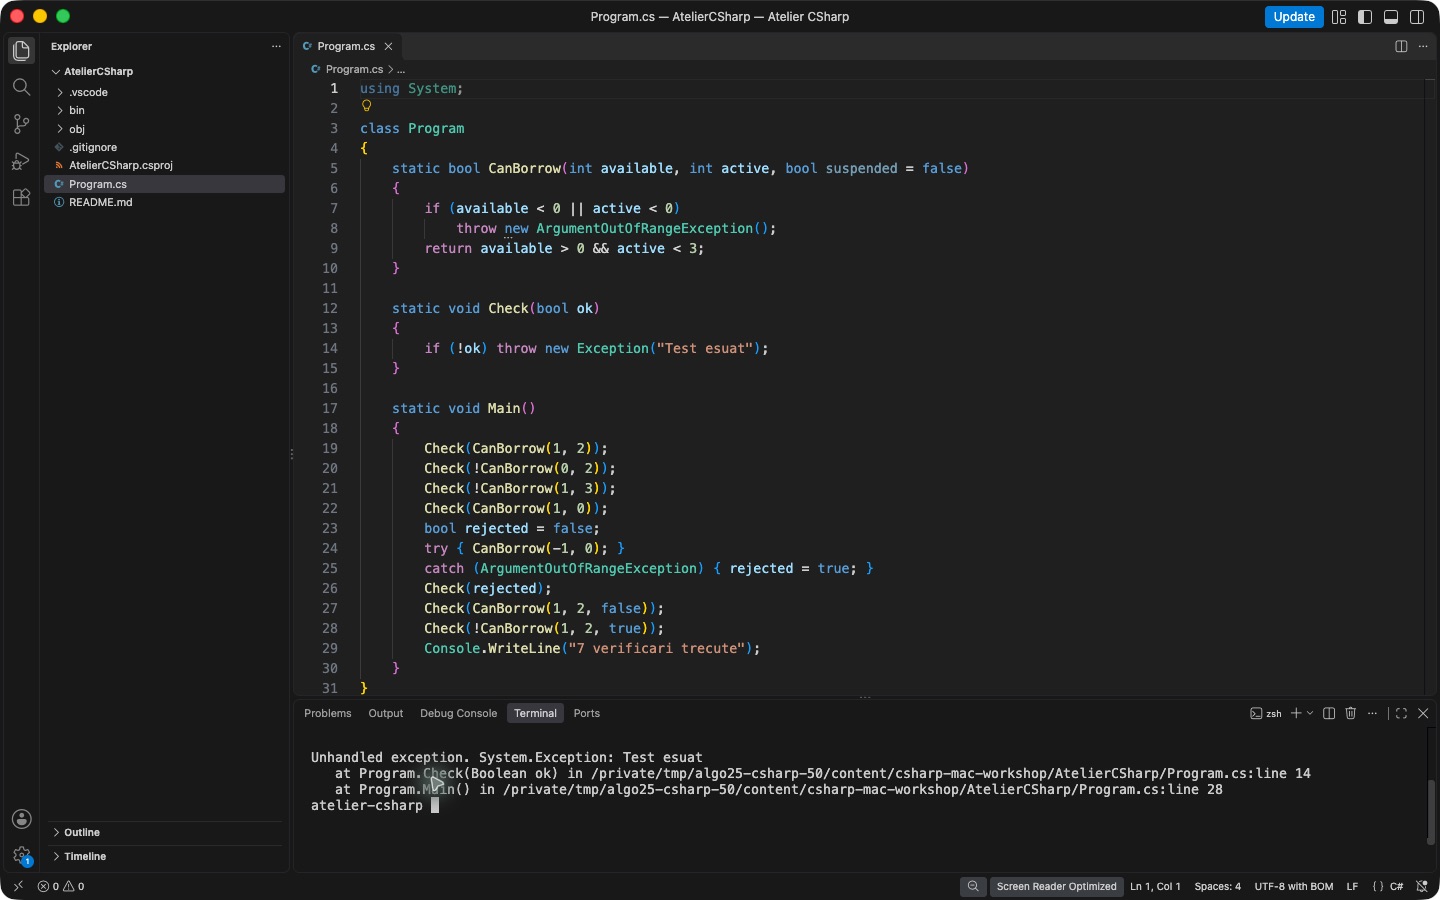Click the zoom magnifier status bar icon
The image size is (1440, 900).
(973, 886)
